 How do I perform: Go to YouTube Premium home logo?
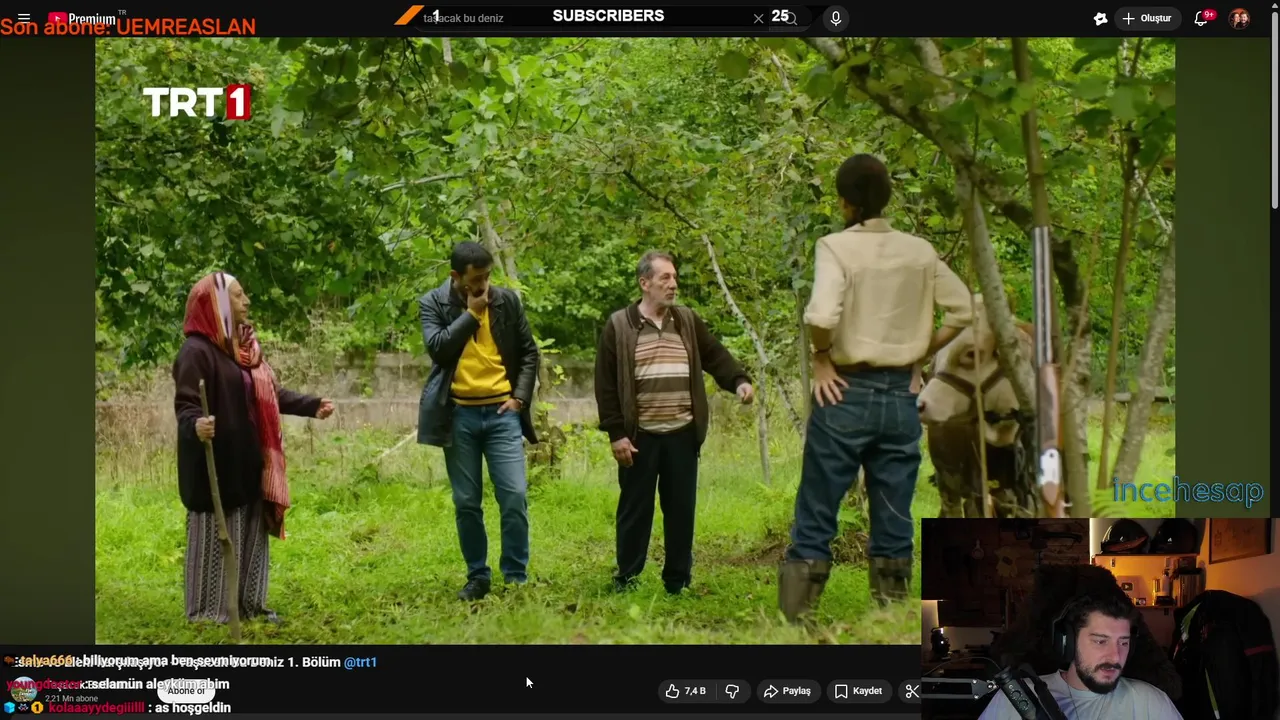pyautogui.click(x=82, y=18)
